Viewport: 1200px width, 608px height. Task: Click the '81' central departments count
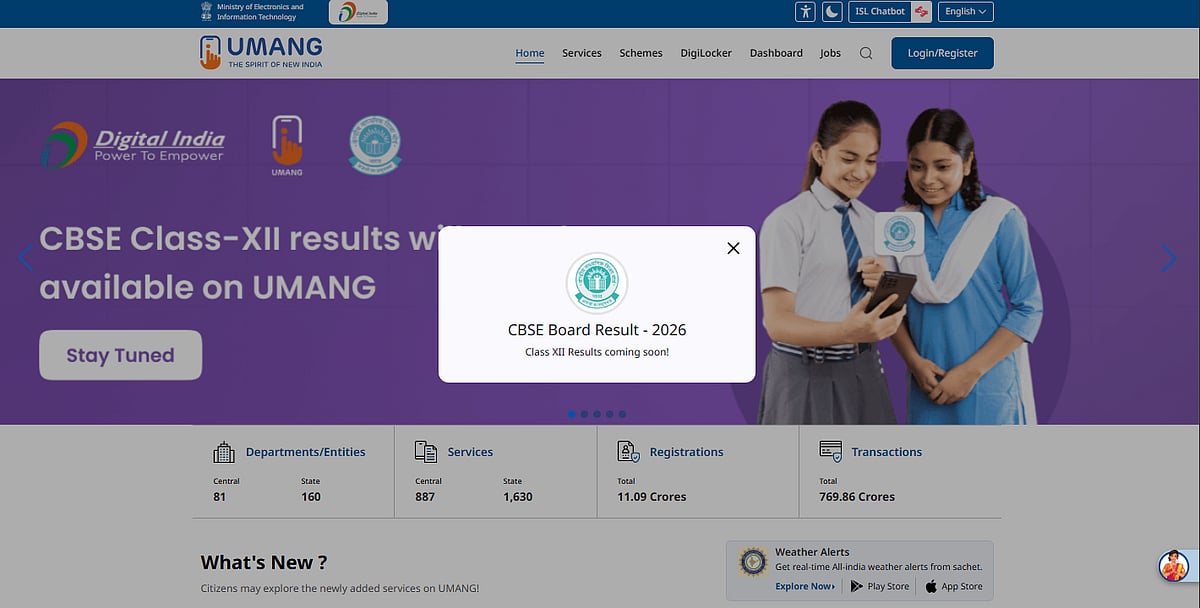[220, 496]
